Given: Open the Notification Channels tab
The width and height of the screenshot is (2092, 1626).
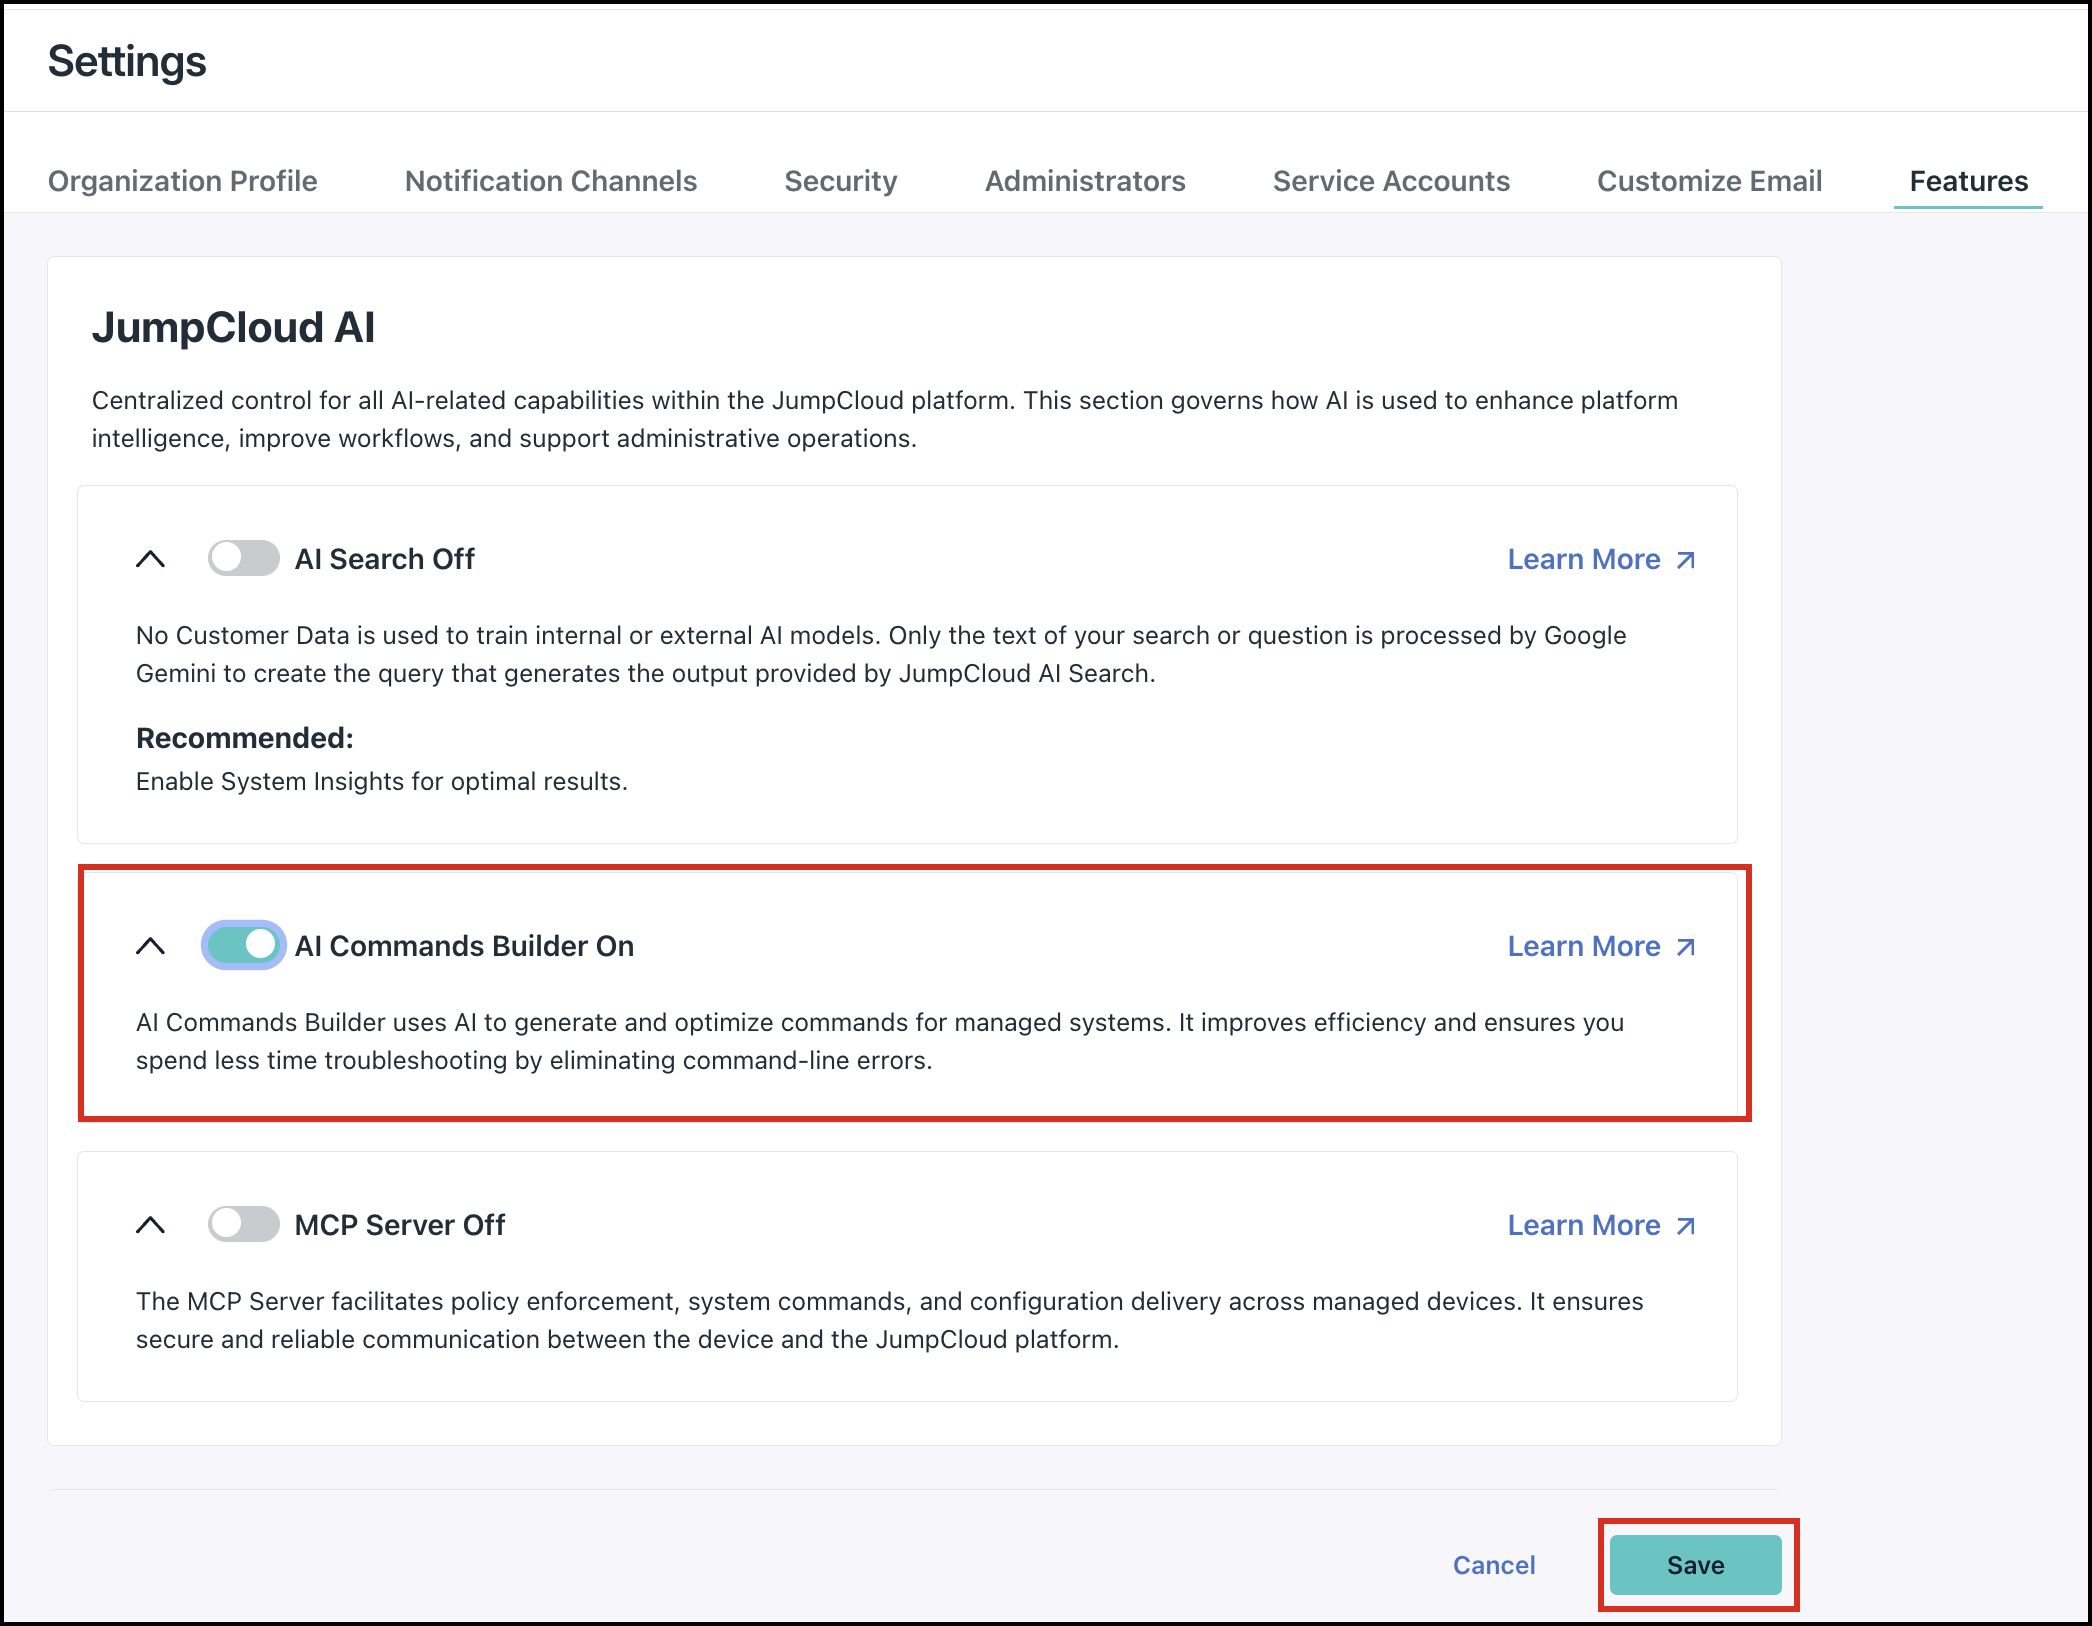Looking at the screenshot, I should click(550, 181).
